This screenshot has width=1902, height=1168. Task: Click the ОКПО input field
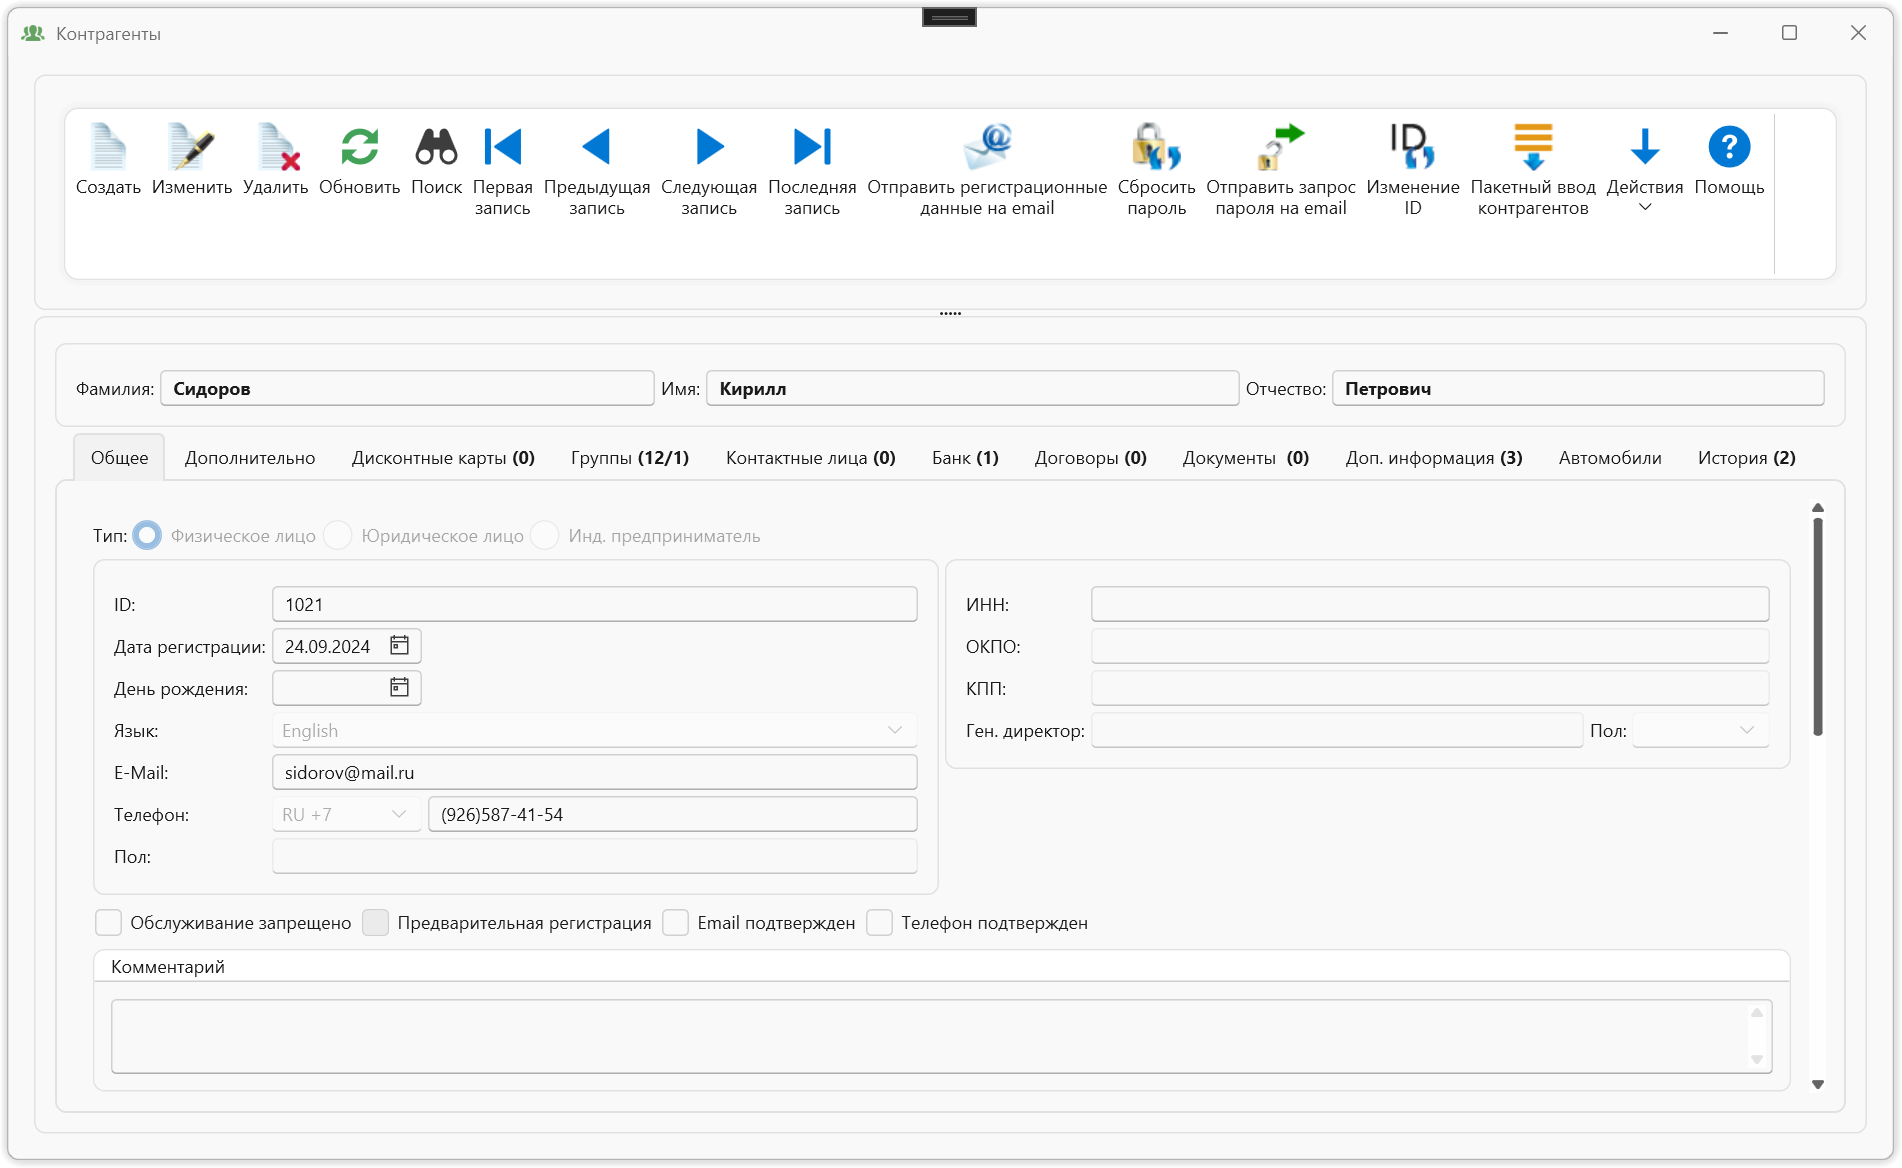pos(1430,646)
